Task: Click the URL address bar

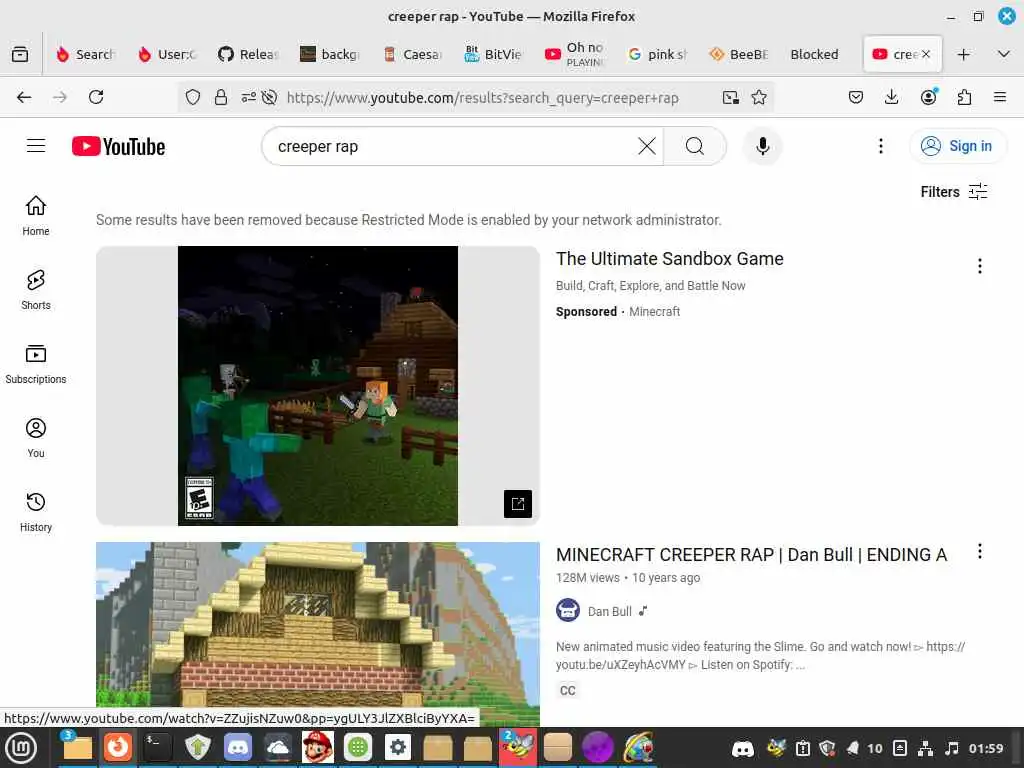Action: [482, 97]
